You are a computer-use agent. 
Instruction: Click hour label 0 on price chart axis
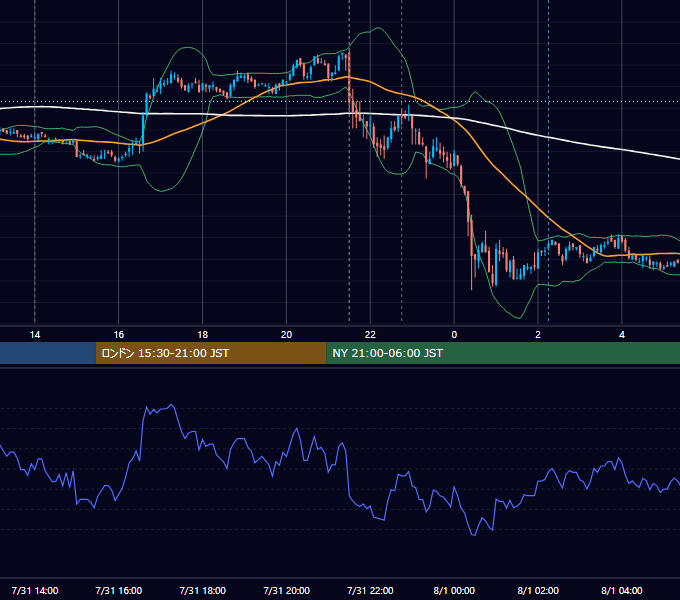(454, 335)
